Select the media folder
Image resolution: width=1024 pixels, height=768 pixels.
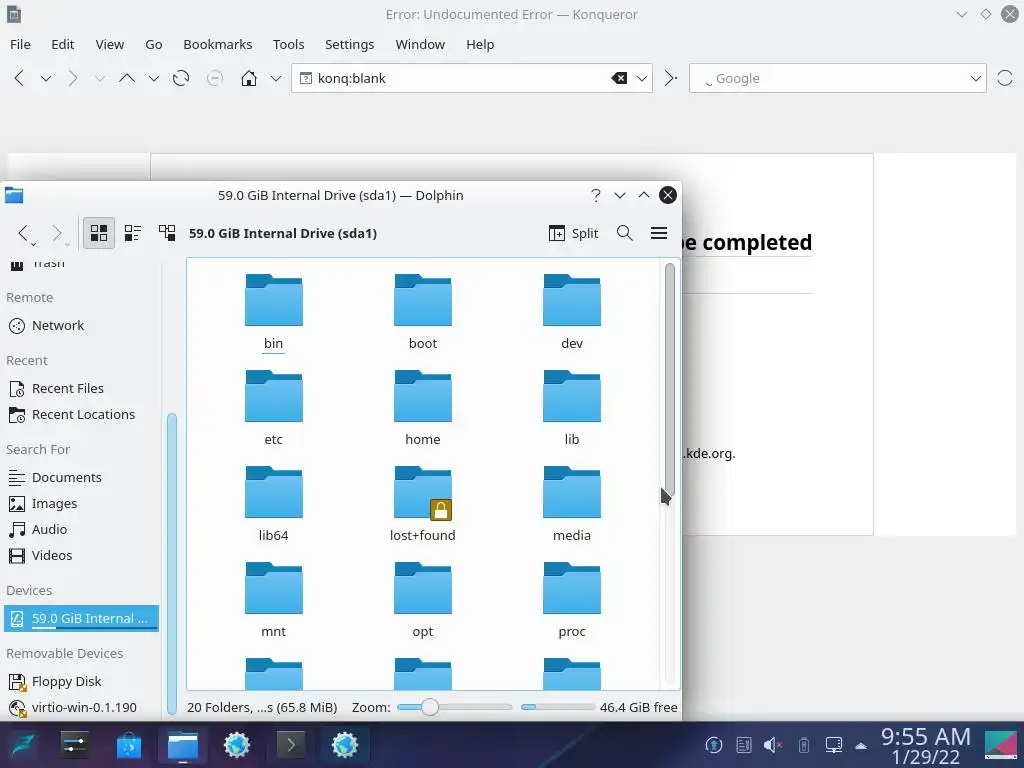click(x=571, y=504)
